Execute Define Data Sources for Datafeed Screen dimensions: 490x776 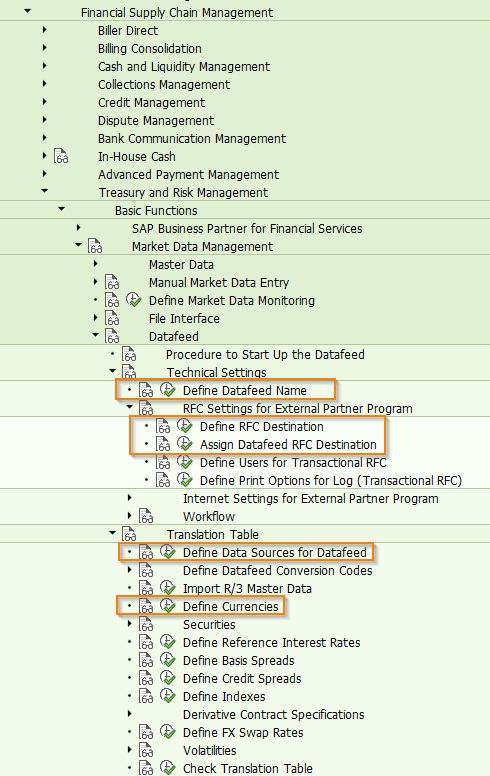(168, 552)
